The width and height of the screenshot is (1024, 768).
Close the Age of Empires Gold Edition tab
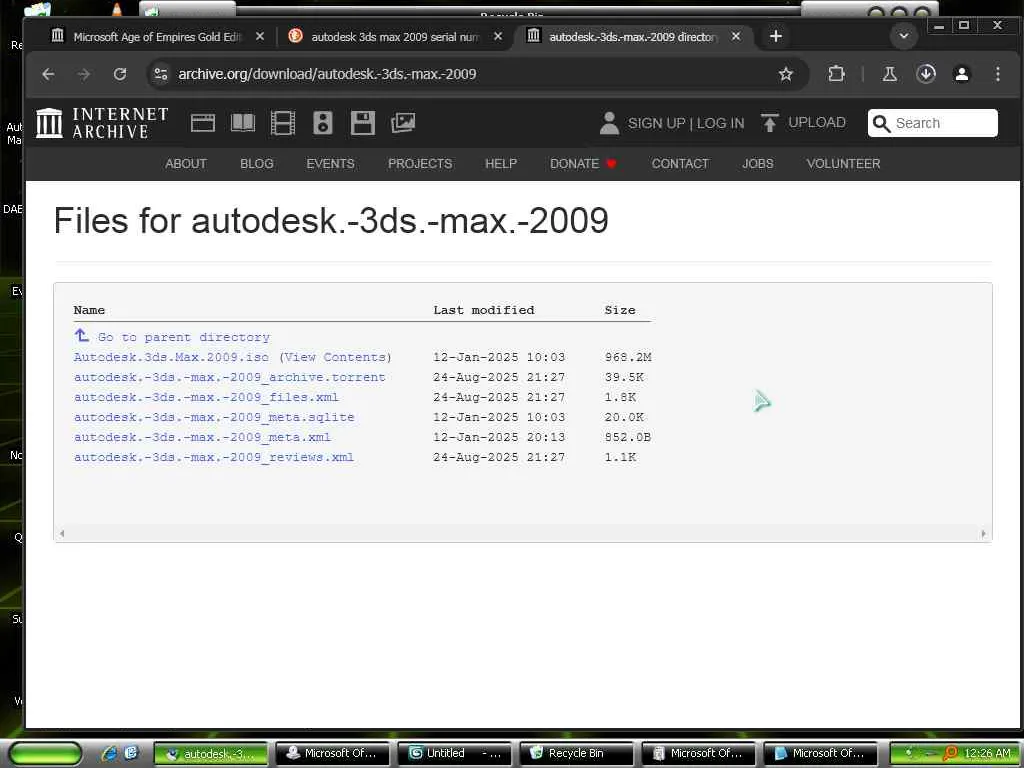click(260, 37)
